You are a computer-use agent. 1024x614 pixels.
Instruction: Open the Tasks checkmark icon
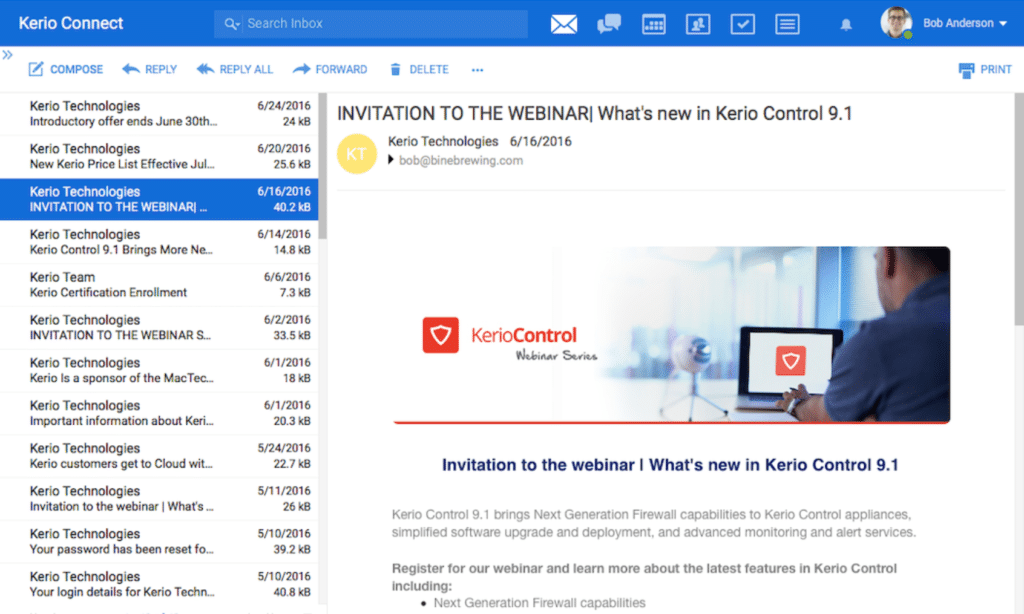pyautogui.click(x=743, y=24)
